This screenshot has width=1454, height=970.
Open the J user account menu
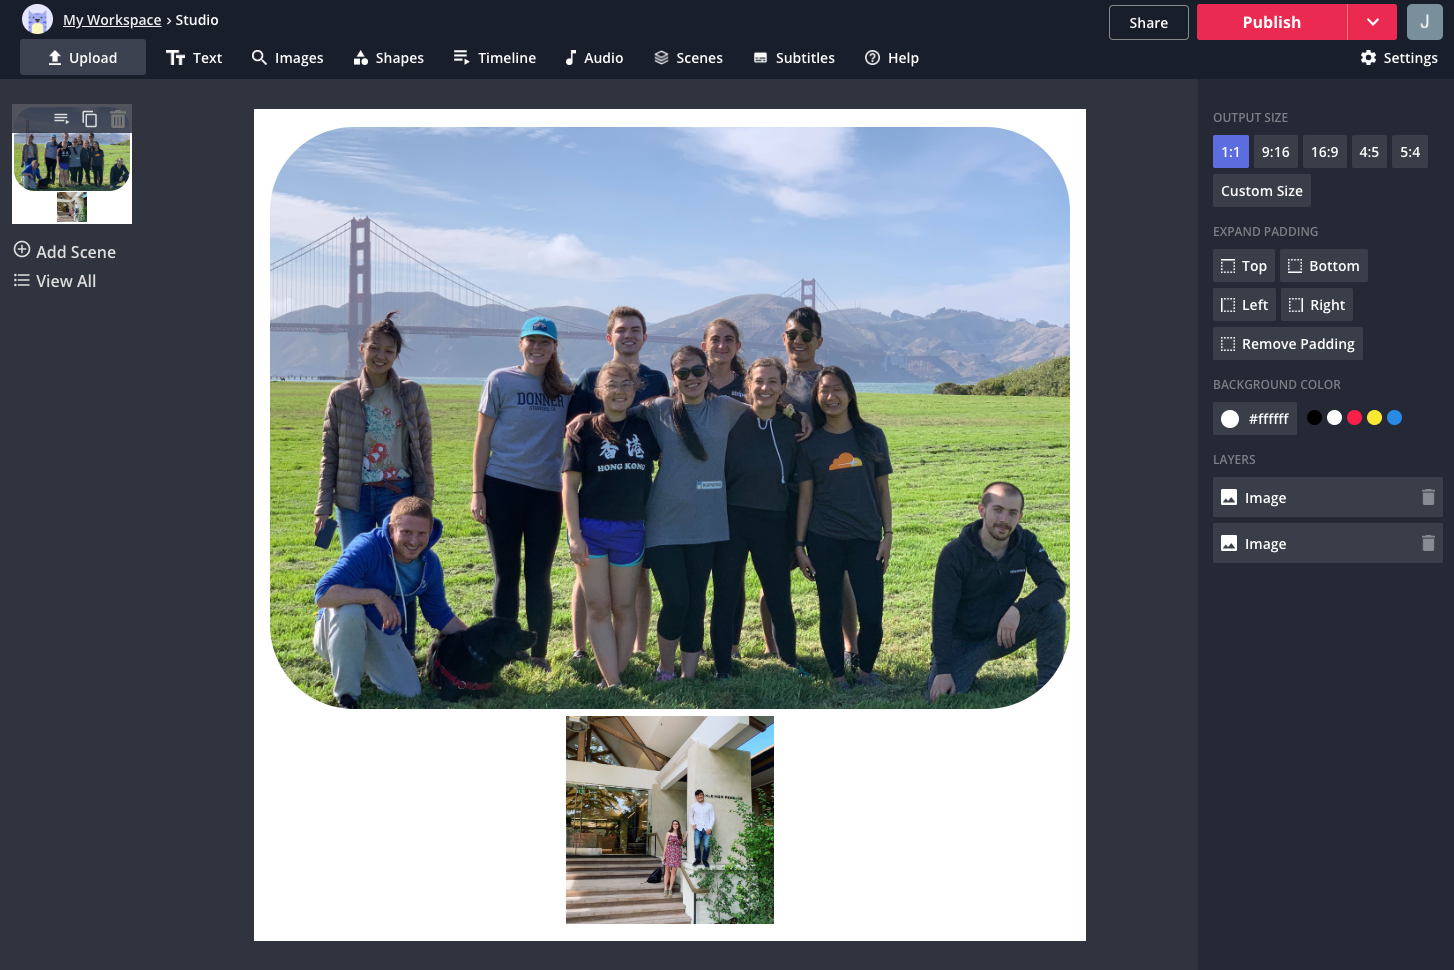[x=1424, y=22]
